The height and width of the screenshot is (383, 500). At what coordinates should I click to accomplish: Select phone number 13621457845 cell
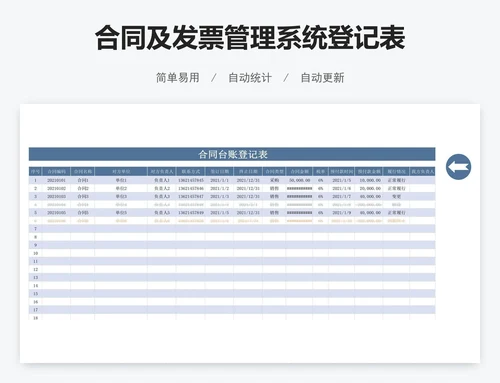pos(191,180)
